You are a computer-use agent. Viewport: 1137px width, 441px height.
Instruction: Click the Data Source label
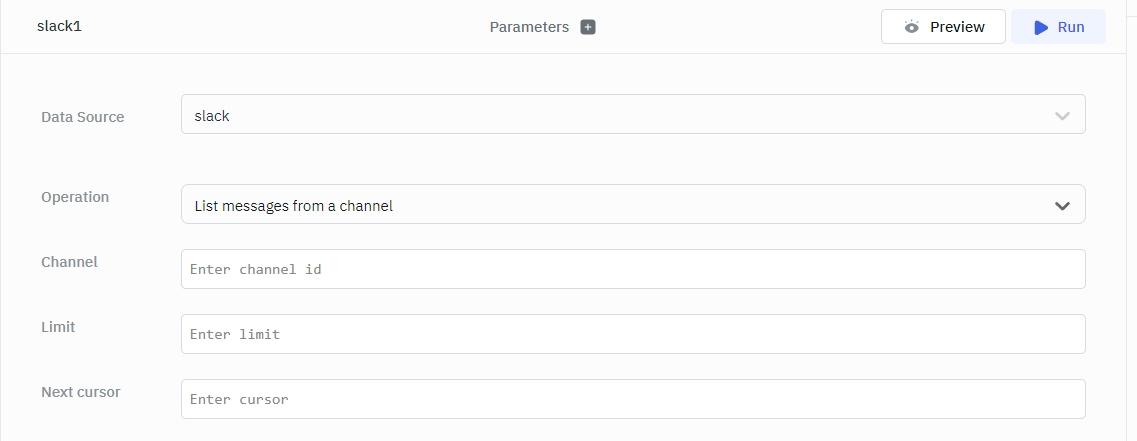[83, 117]
